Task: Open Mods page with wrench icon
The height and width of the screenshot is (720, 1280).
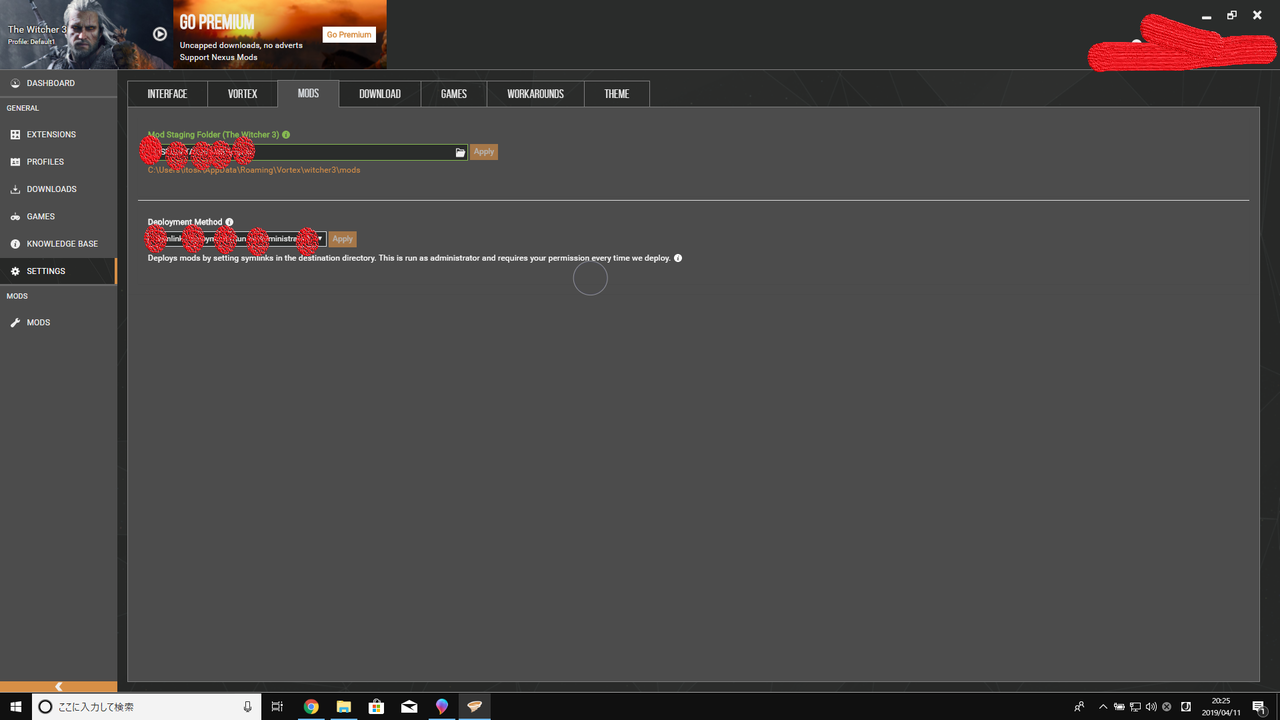Action: (58, 323)
